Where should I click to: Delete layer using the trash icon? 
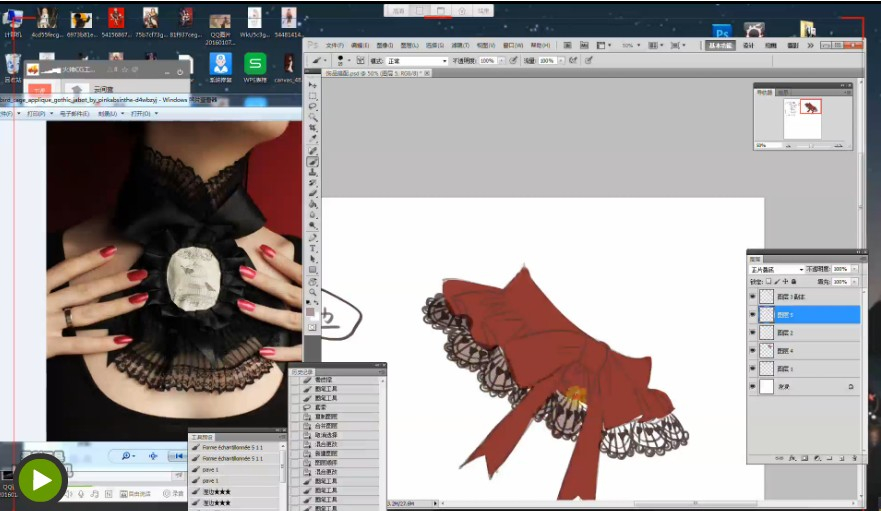854,459
